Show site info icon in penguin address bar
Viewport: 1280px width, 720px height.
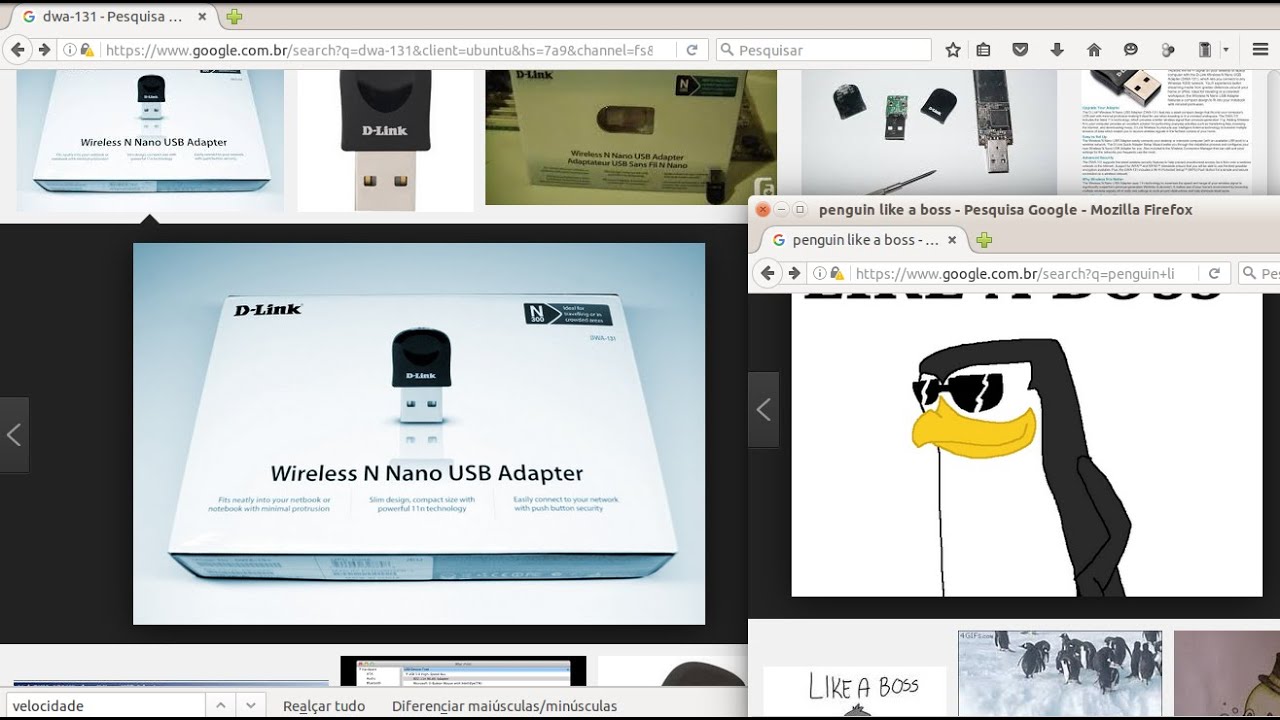820,273
